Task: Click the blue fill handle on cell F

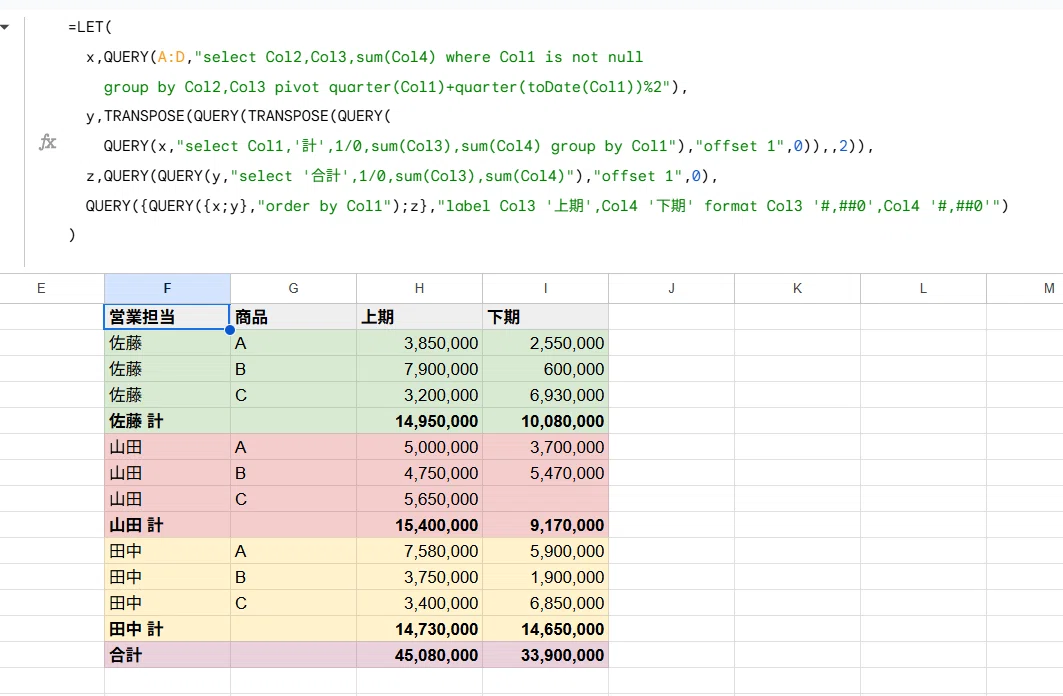Action: [230, 330]
